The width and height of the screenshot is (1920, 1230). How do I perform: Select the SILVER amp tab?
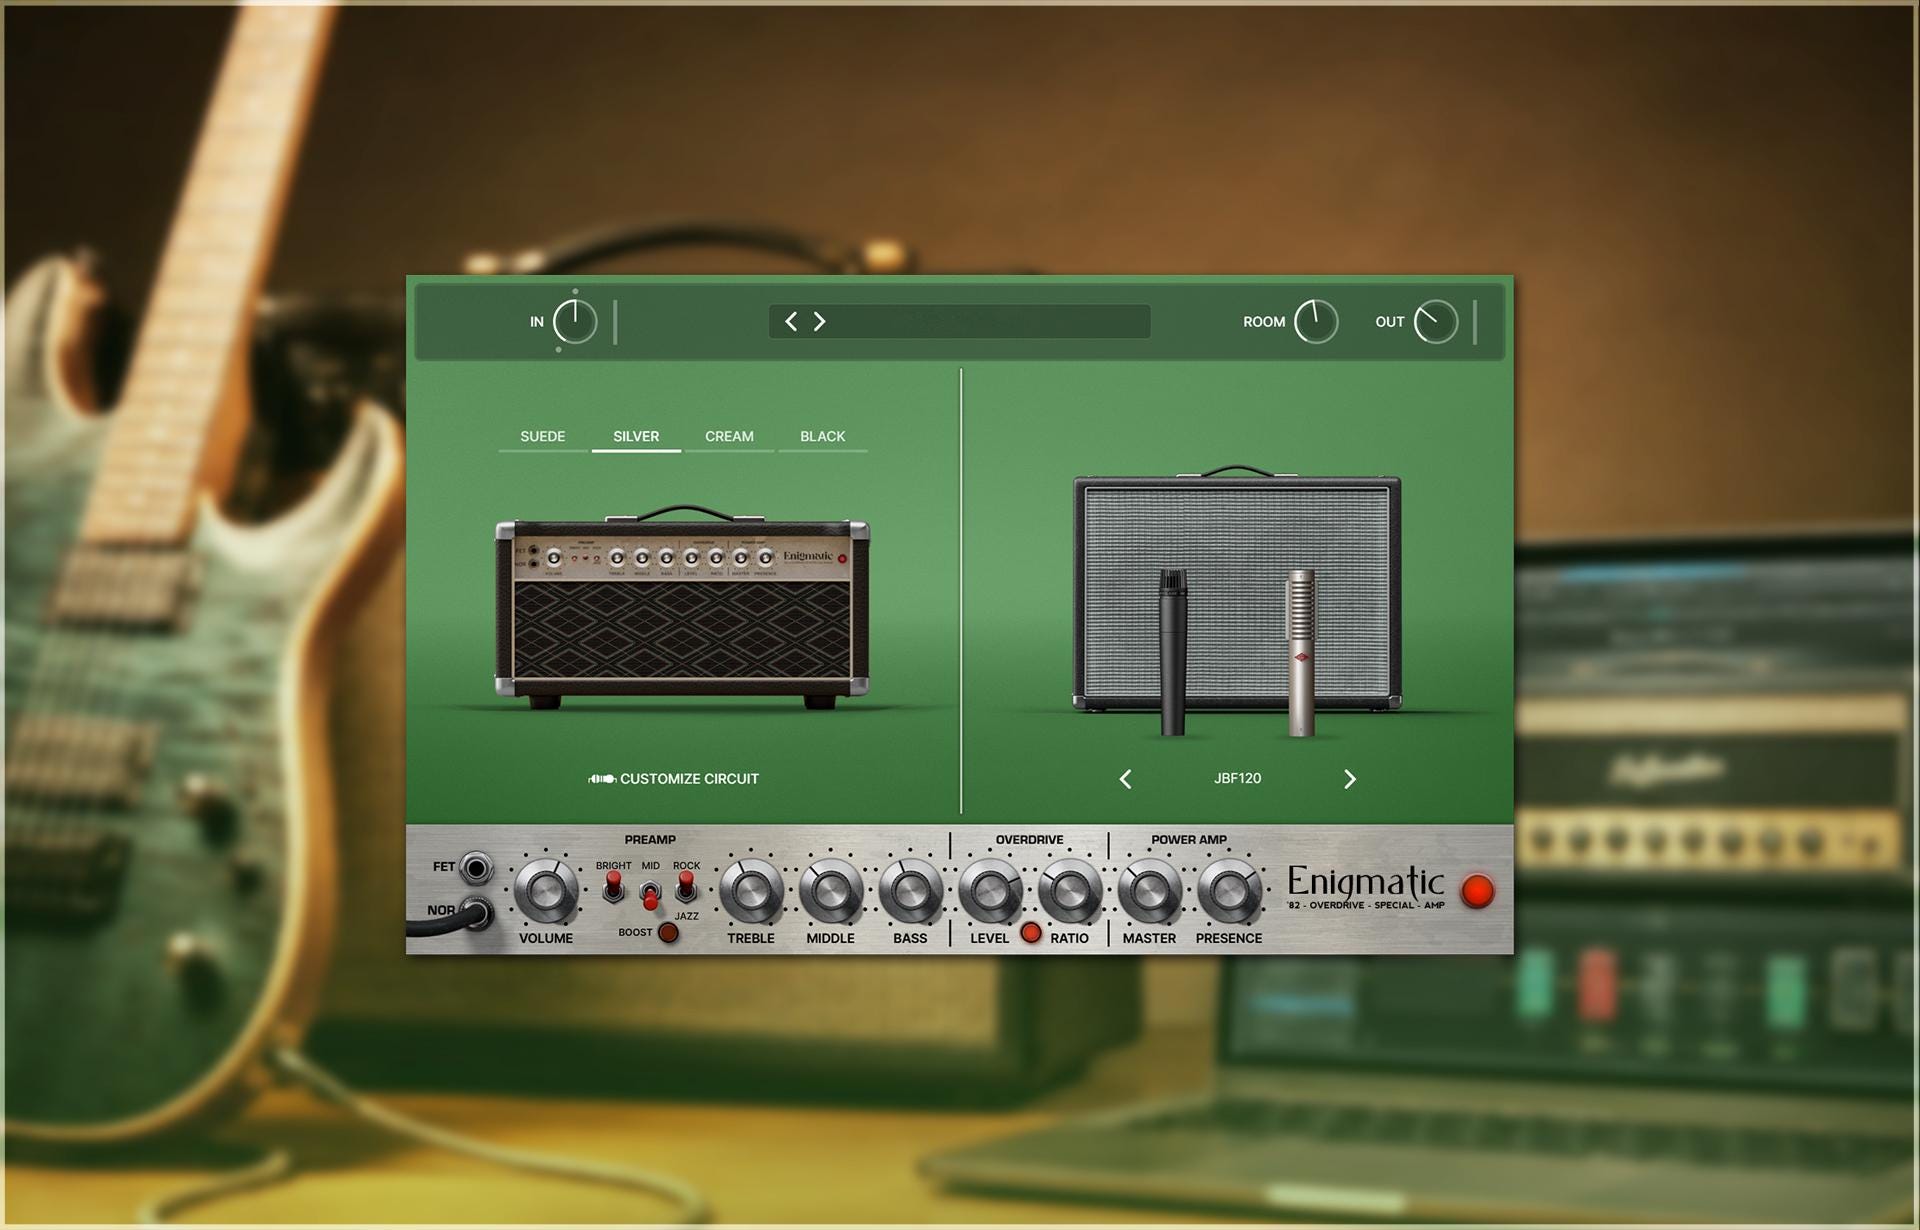tap(636, 437)
